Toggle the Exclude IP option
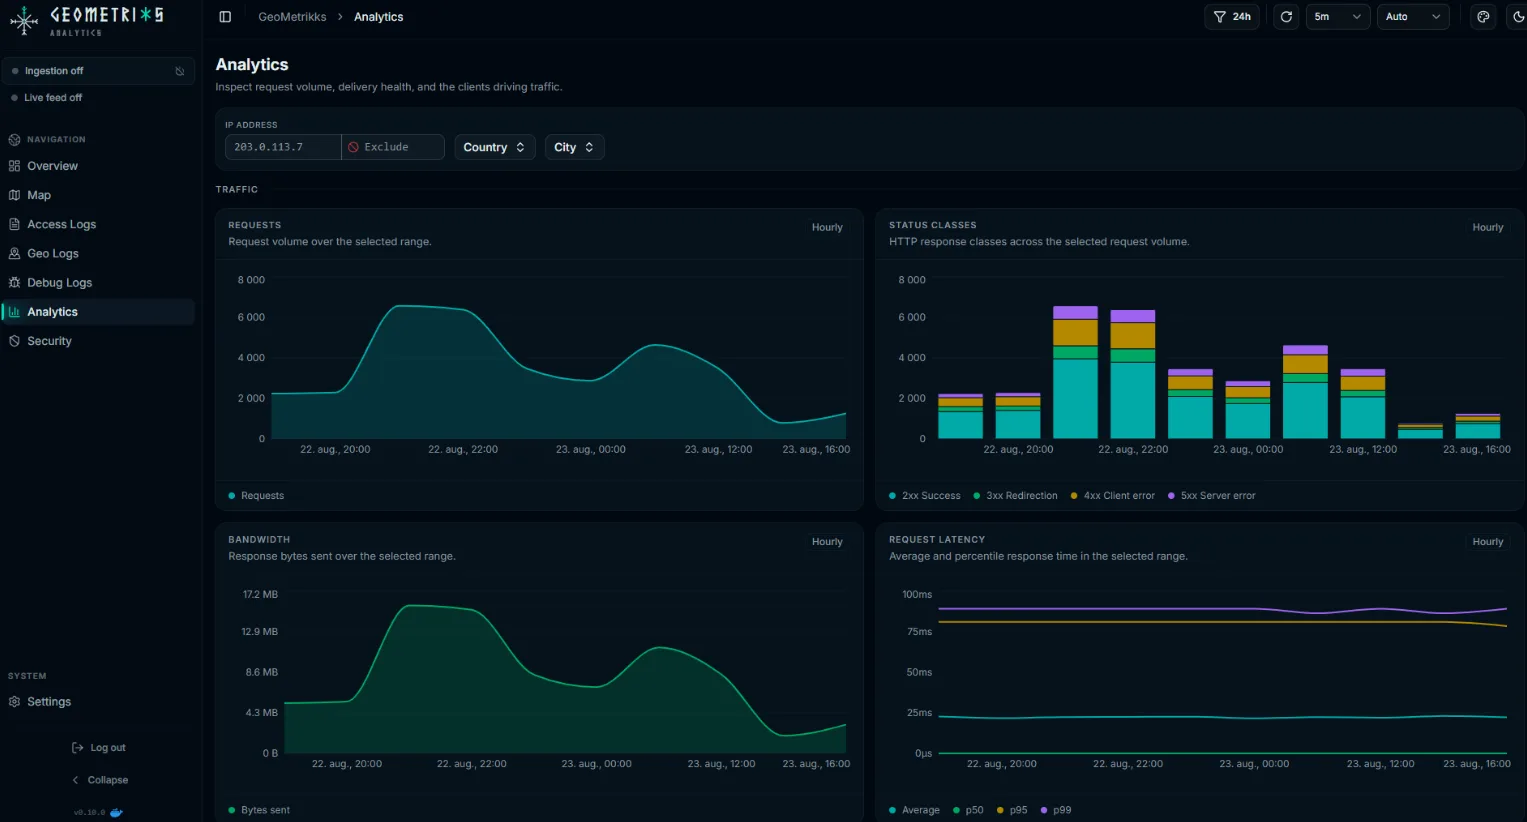Screen dimensions: 1527x822 click(392, 147)
